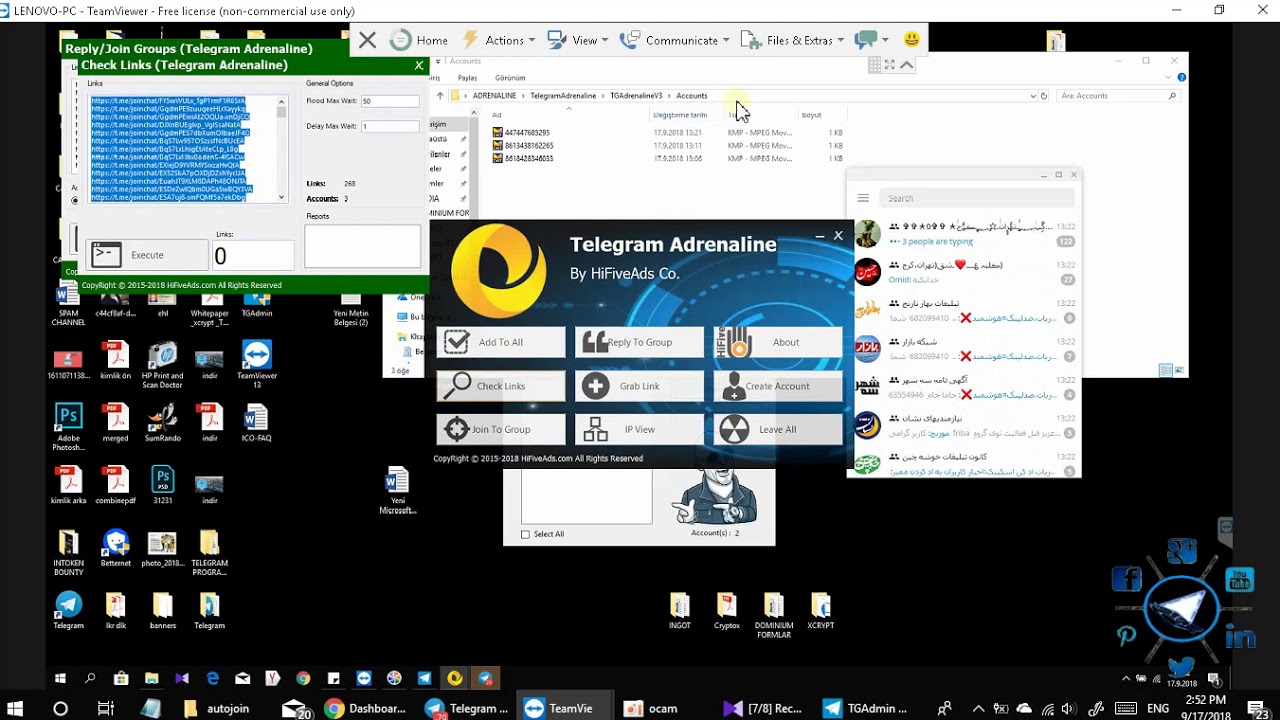Open the TeamViewer chat bubble dropdown

872,40
